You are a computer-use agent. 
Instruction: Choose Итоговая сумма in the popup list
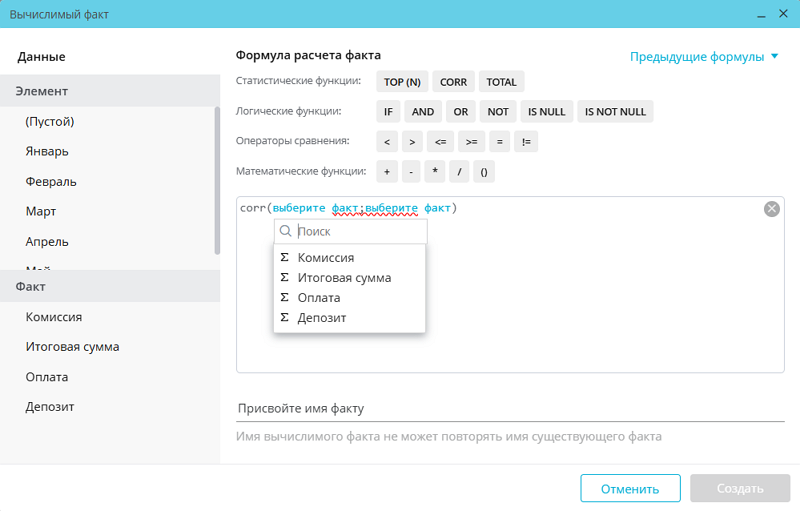point(344,278)
